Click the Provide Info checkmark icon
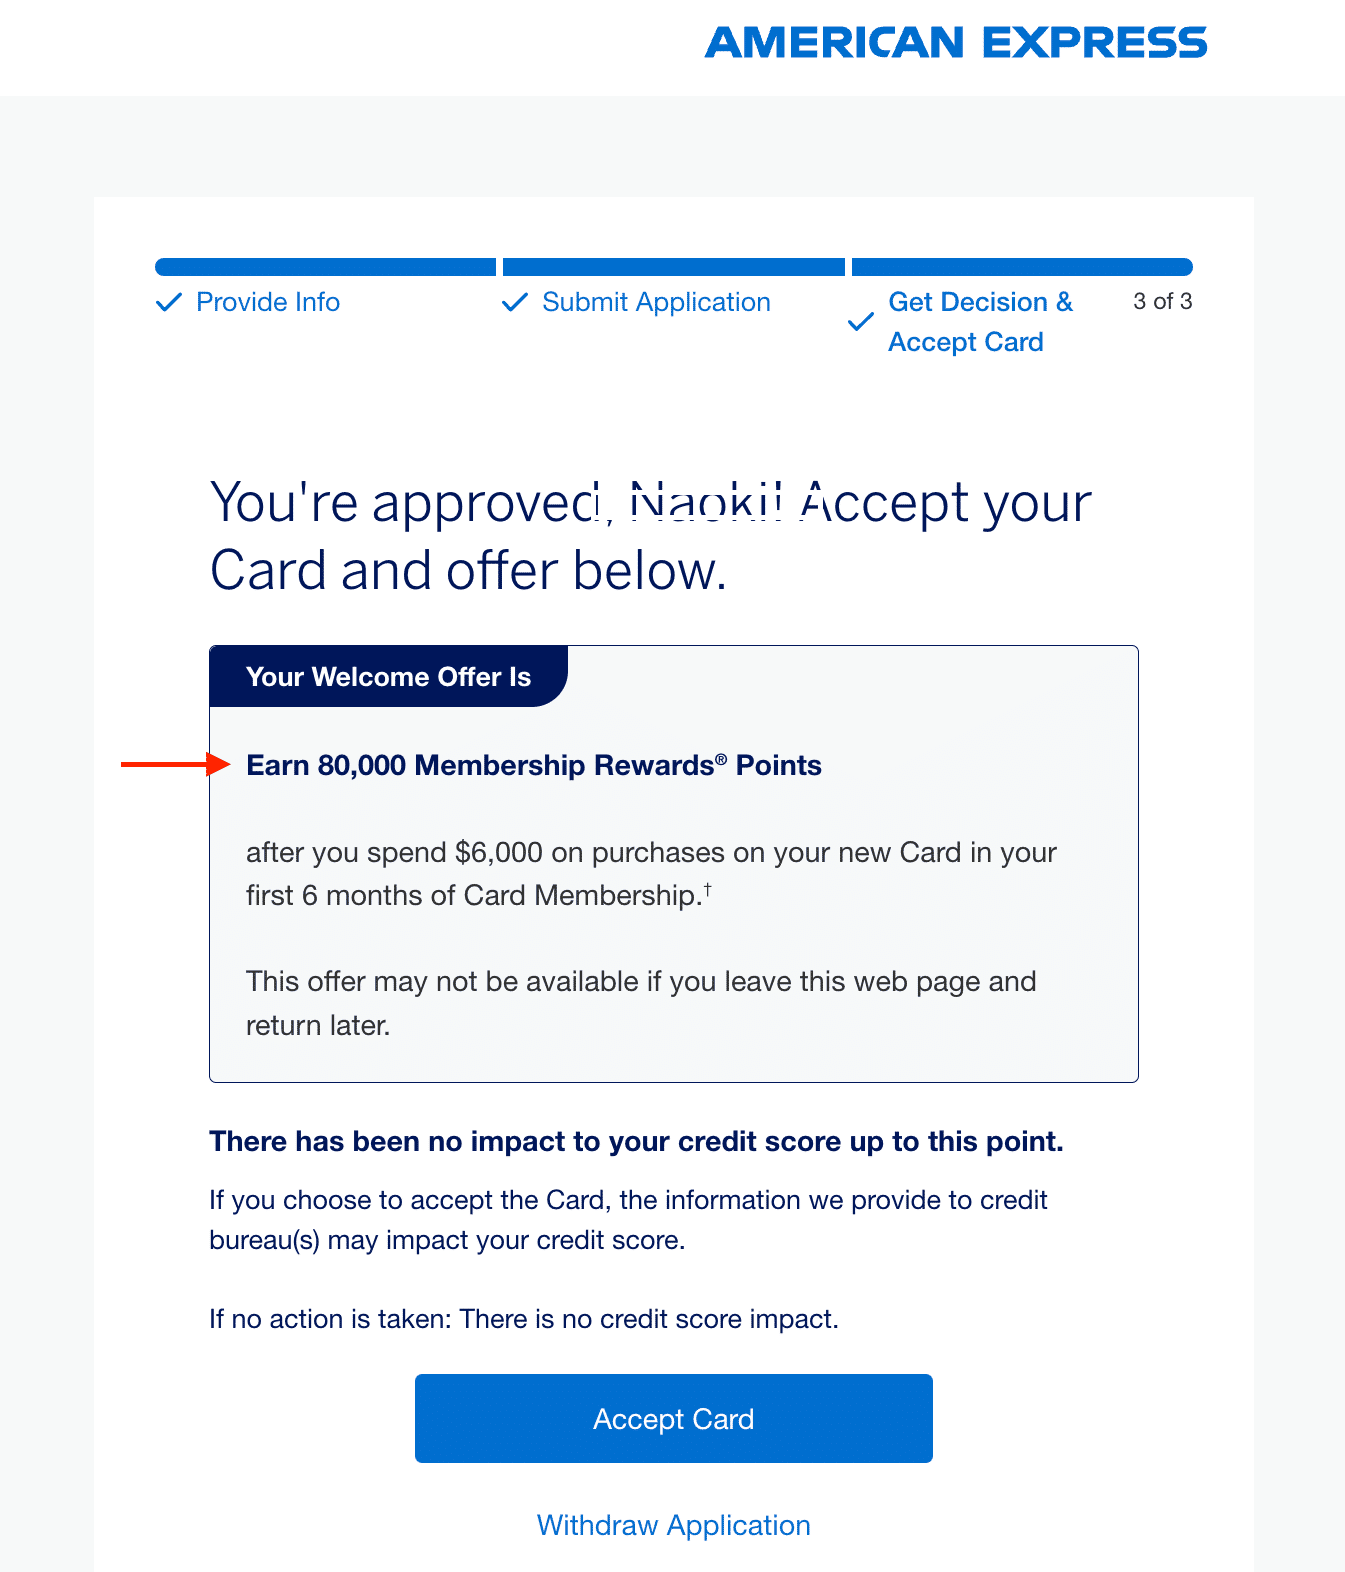This screenshot has width=1345, height=1572. [x=169, y=302]
